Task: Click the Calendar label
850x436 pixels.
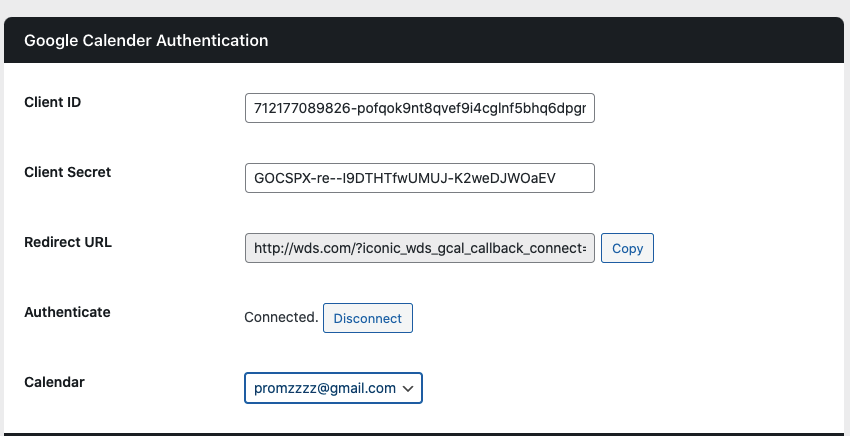Action: 54,382
